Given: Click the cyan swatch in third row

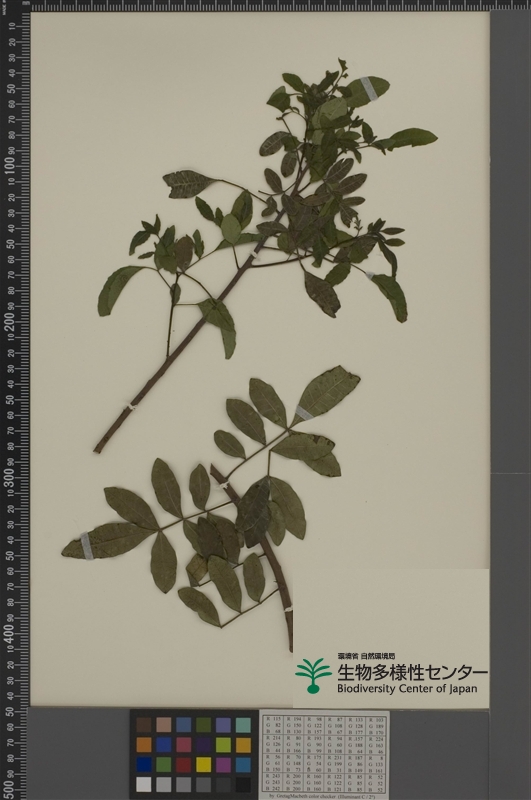Looking at the screenshot, I should [243, 764].
